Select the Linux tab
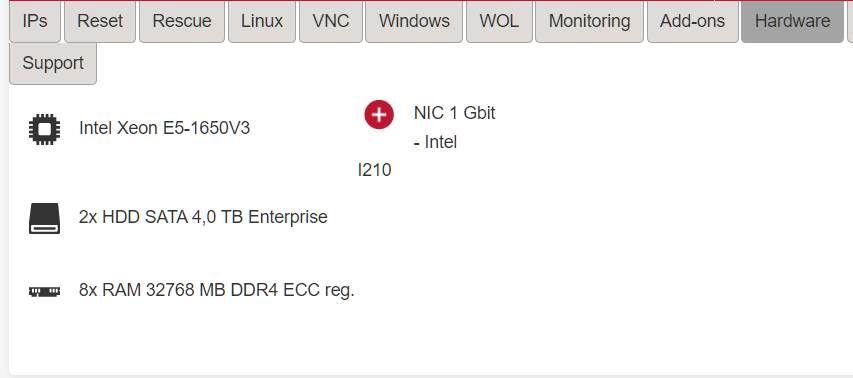 tap(262, 21)
